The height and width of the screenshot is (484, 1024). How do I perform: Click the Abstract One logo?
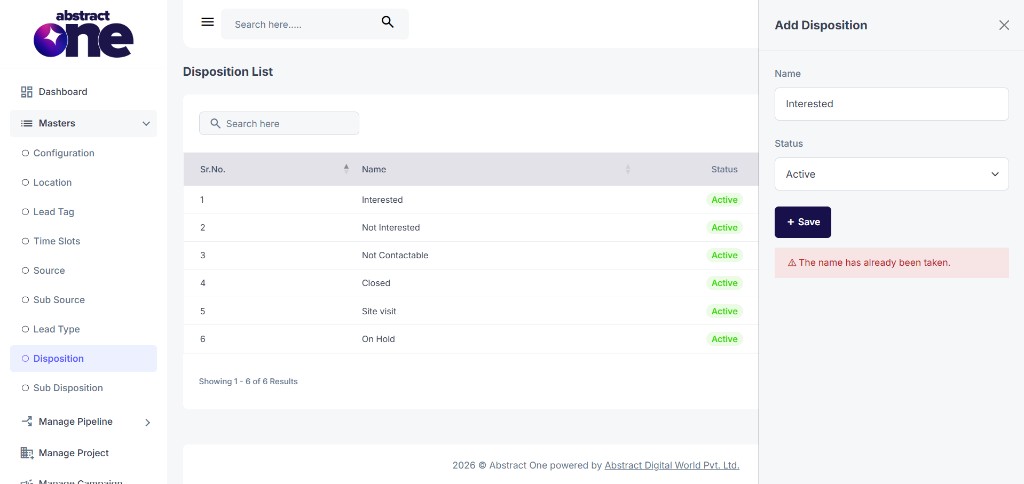coord(84,34)
